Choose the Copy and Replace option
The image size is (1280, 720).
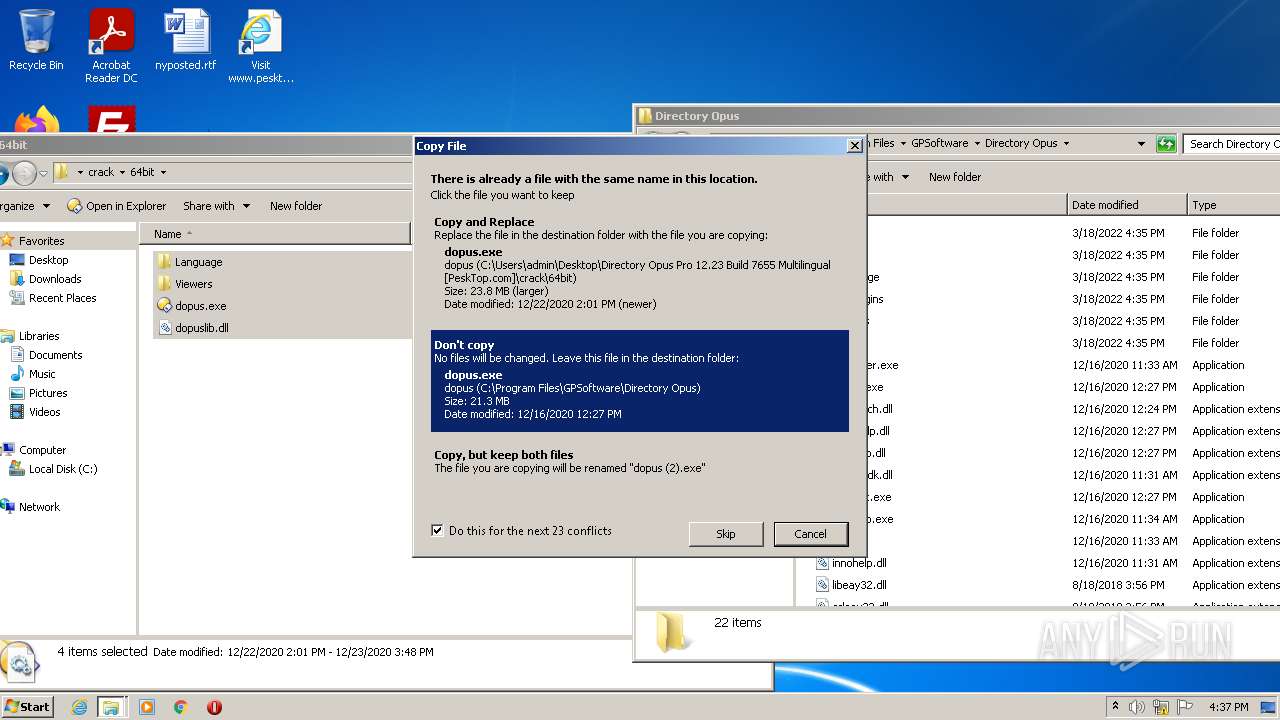point(640,265)
